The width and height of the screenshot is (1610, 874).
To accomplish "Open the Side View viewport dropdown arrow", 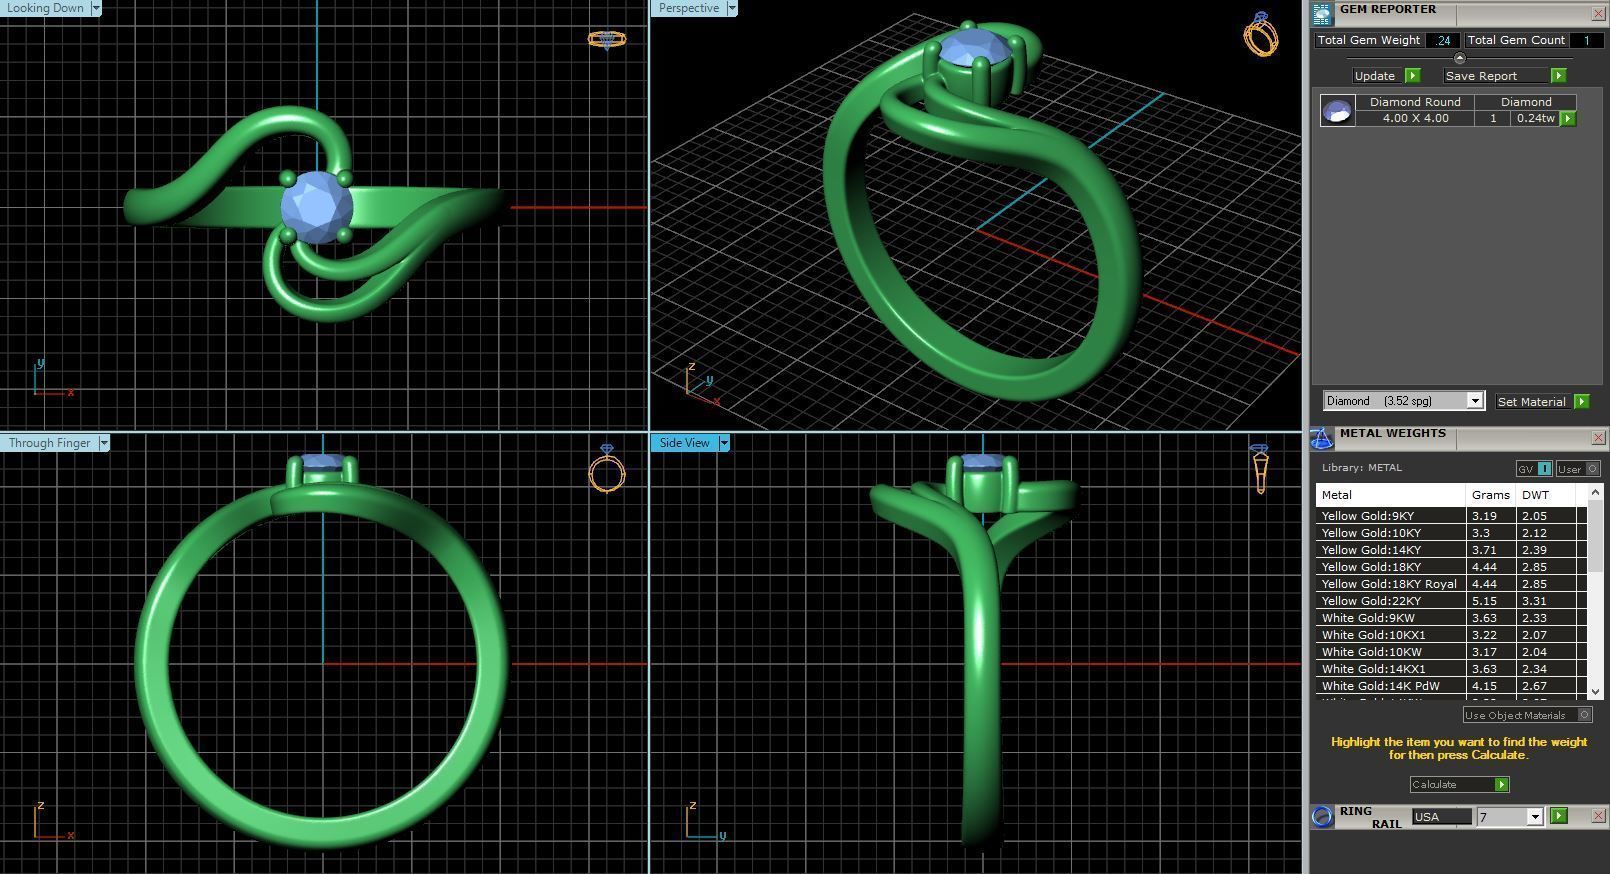I will click(723, 443).
